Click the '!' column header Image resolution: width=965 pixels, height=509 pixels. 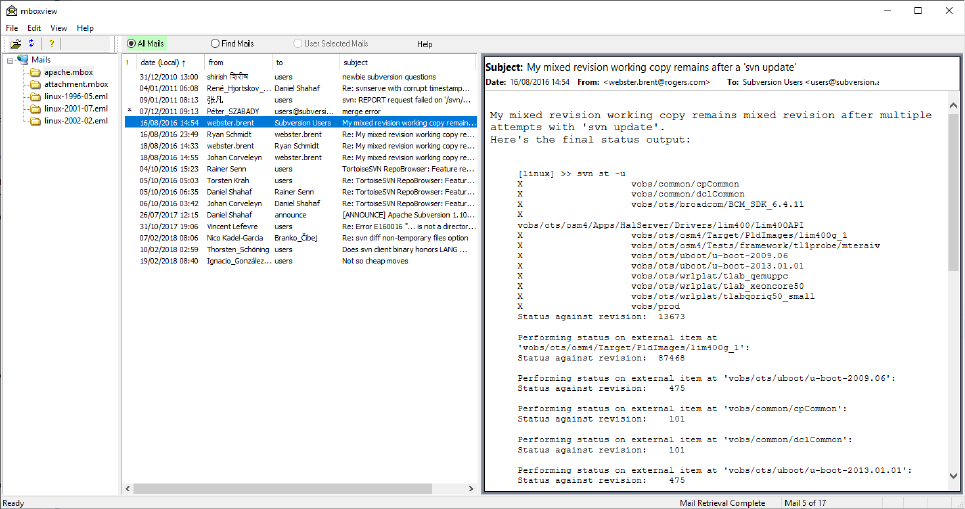(129, 62)
